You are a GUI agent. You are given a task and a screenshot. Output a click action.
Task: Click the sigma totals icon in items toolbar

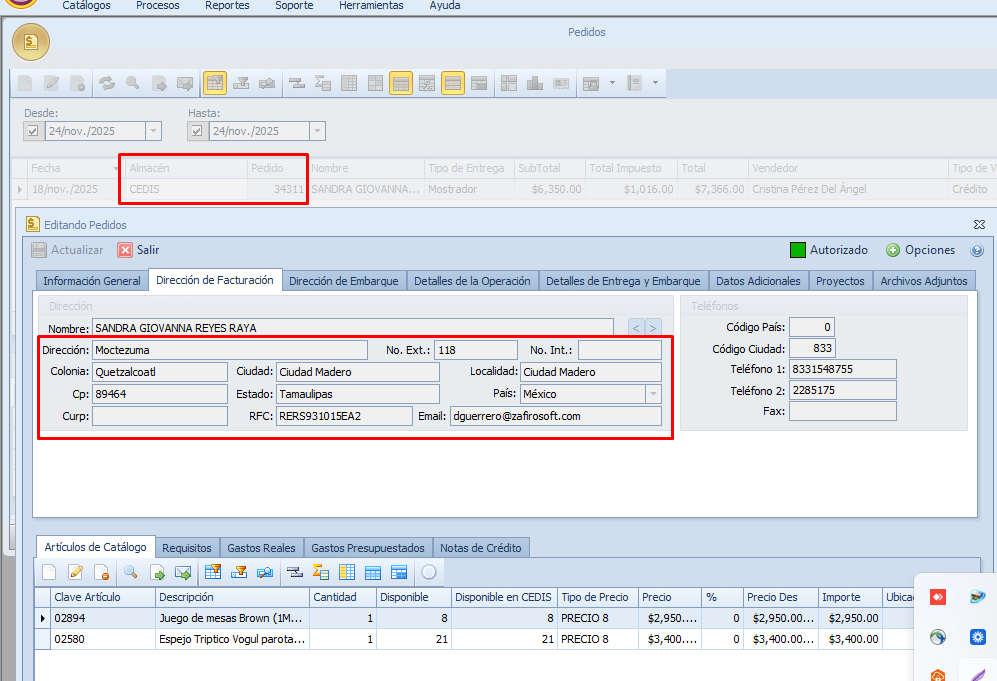pyautogui.click(x=321, y=573)
